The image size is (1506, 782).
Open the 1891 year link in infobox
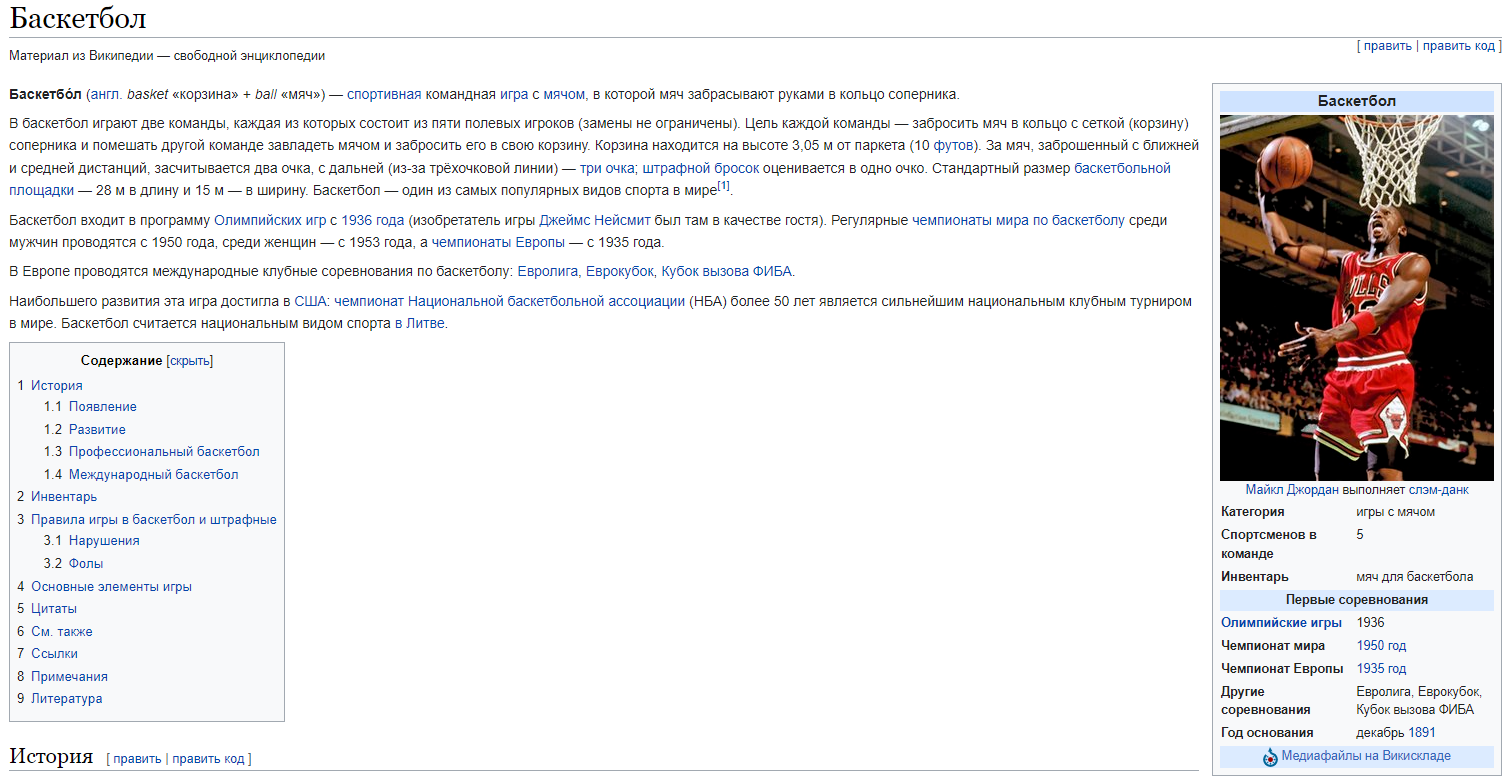1422,733
